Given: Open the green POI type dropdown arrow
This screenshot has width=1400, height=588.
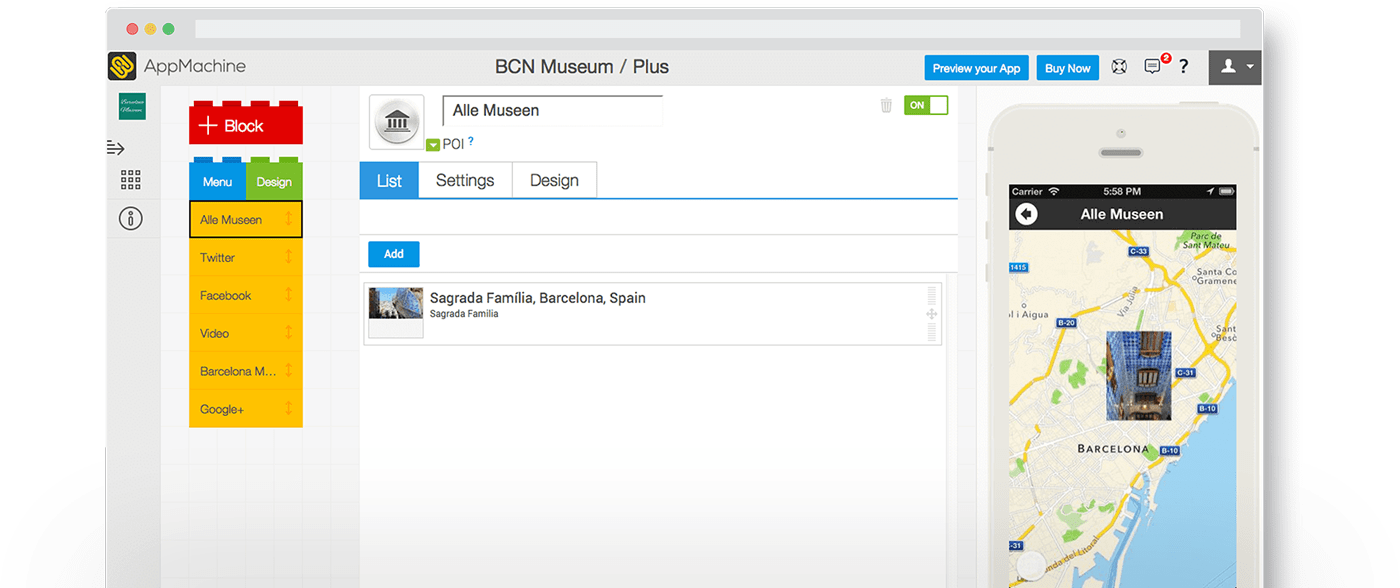Looking at the screenshot, I should coord(433,145).
